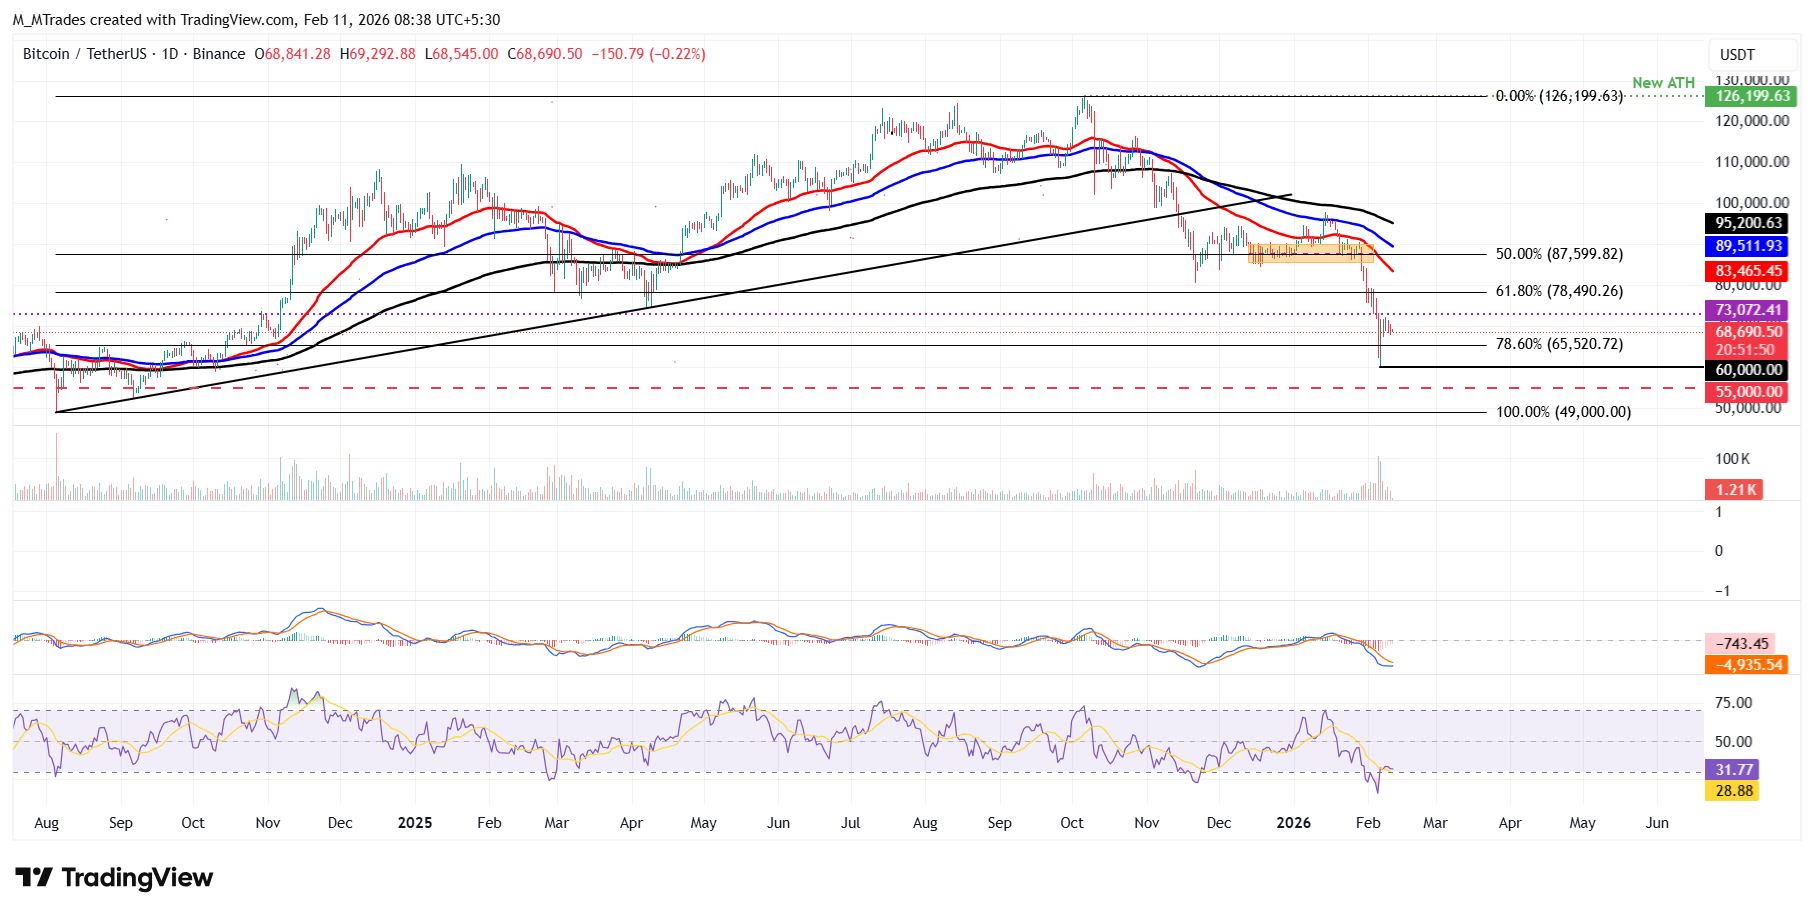The width and height of the screenshot is (1814, 915).
Task: Click the volume 1.21K label
Action: 1734,490
